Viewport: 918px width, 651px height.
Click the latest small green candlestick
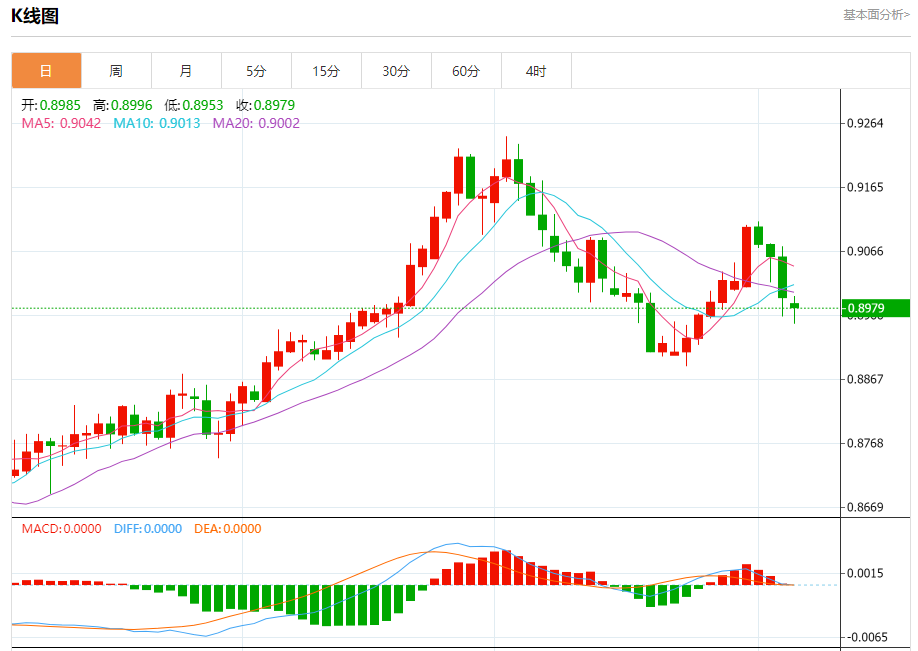[x=794, y=306]
